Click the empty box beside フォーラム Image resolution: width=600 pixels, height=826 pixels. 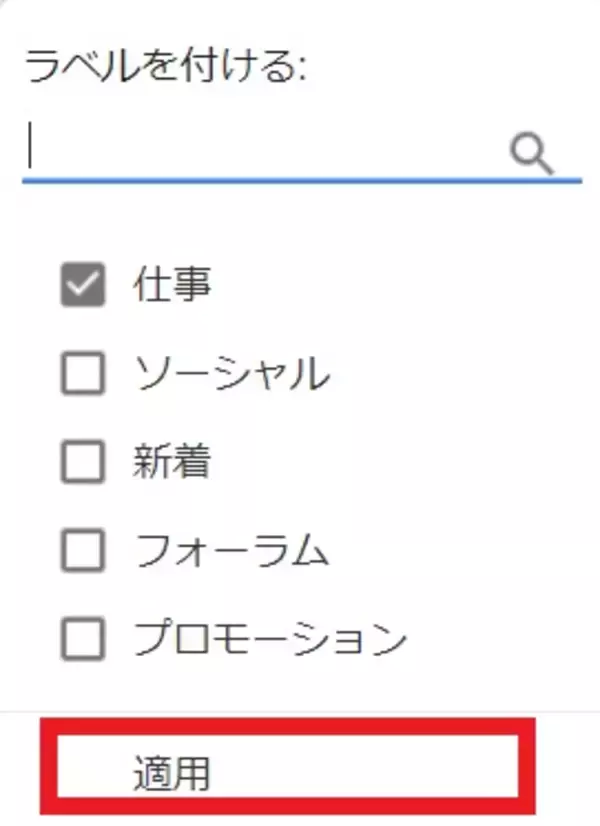[x=83, y=549]
